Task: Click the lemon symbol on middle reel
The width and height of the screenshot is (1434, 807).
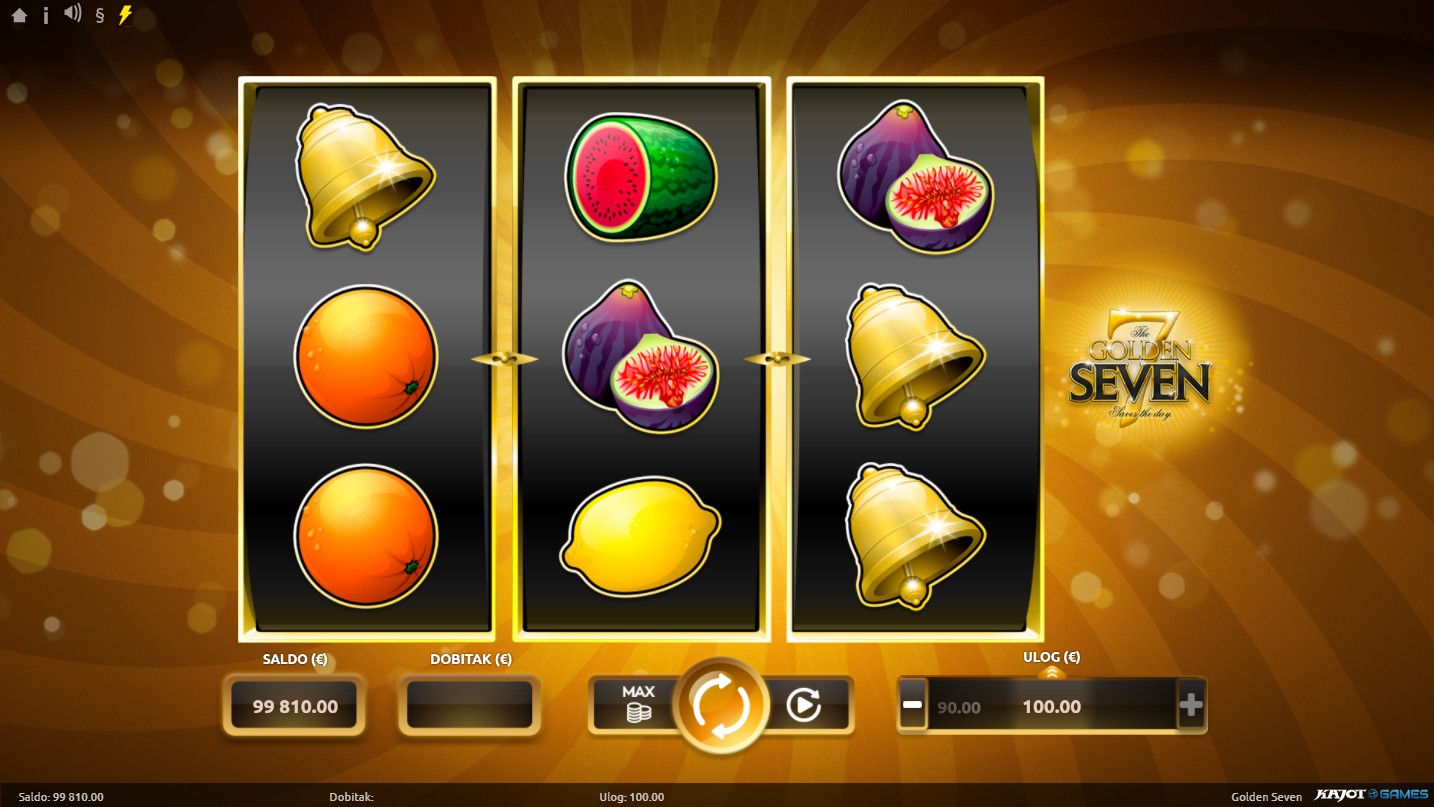Action: tap(641, 538)
